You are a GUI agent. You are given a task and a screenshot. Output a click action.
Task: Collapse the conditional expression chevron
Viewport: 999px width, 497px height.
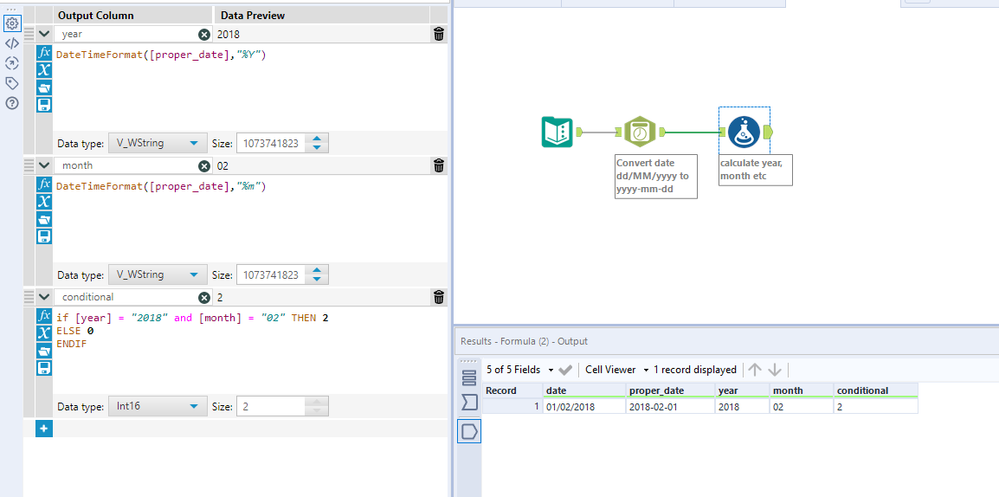coord(43,297)
